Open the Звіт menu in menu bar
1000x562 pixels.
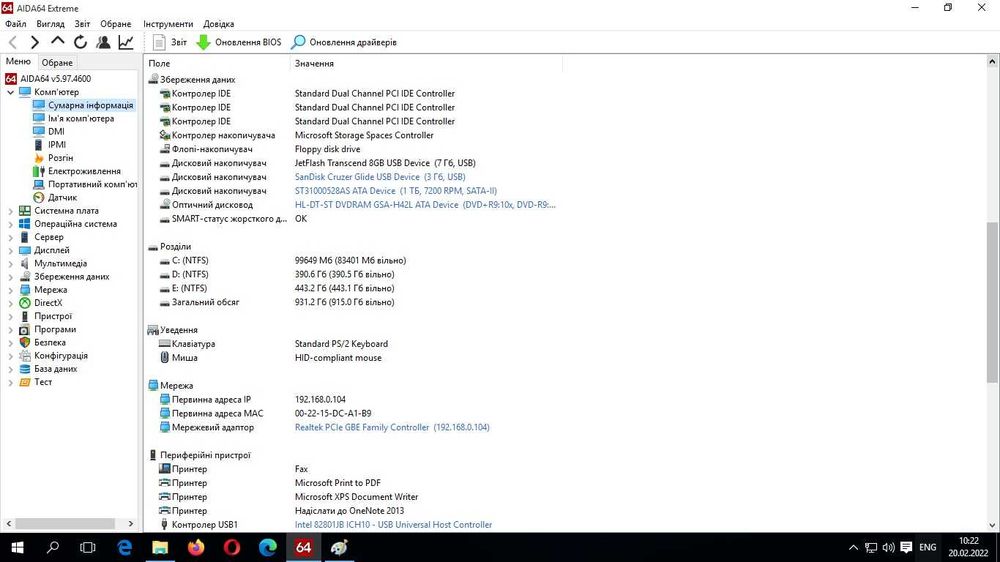pyautogui.click(x=82, y=24)
